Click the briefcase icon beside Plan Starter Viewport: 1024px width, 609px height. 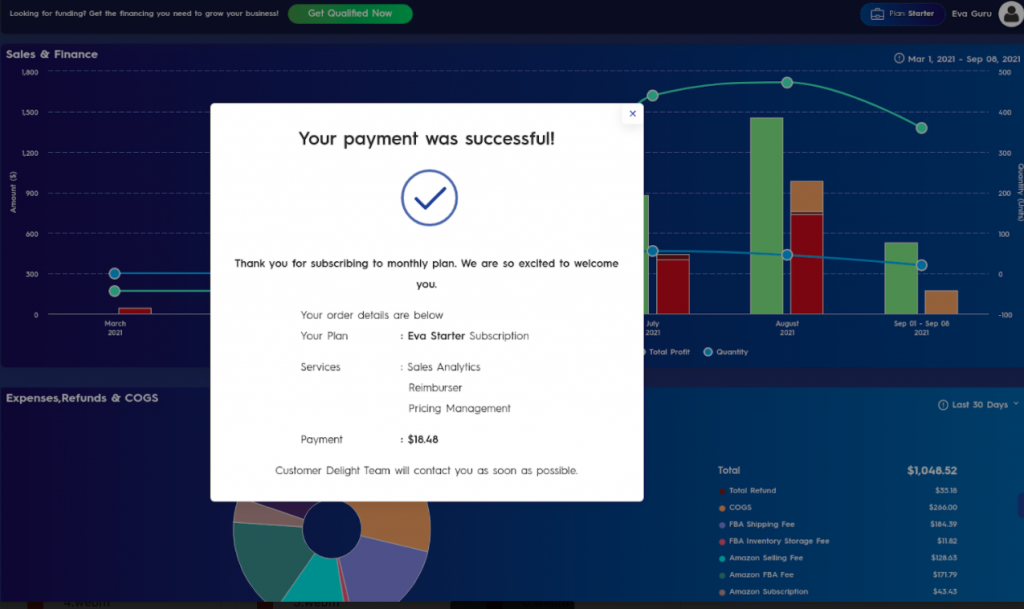(877, 14)
